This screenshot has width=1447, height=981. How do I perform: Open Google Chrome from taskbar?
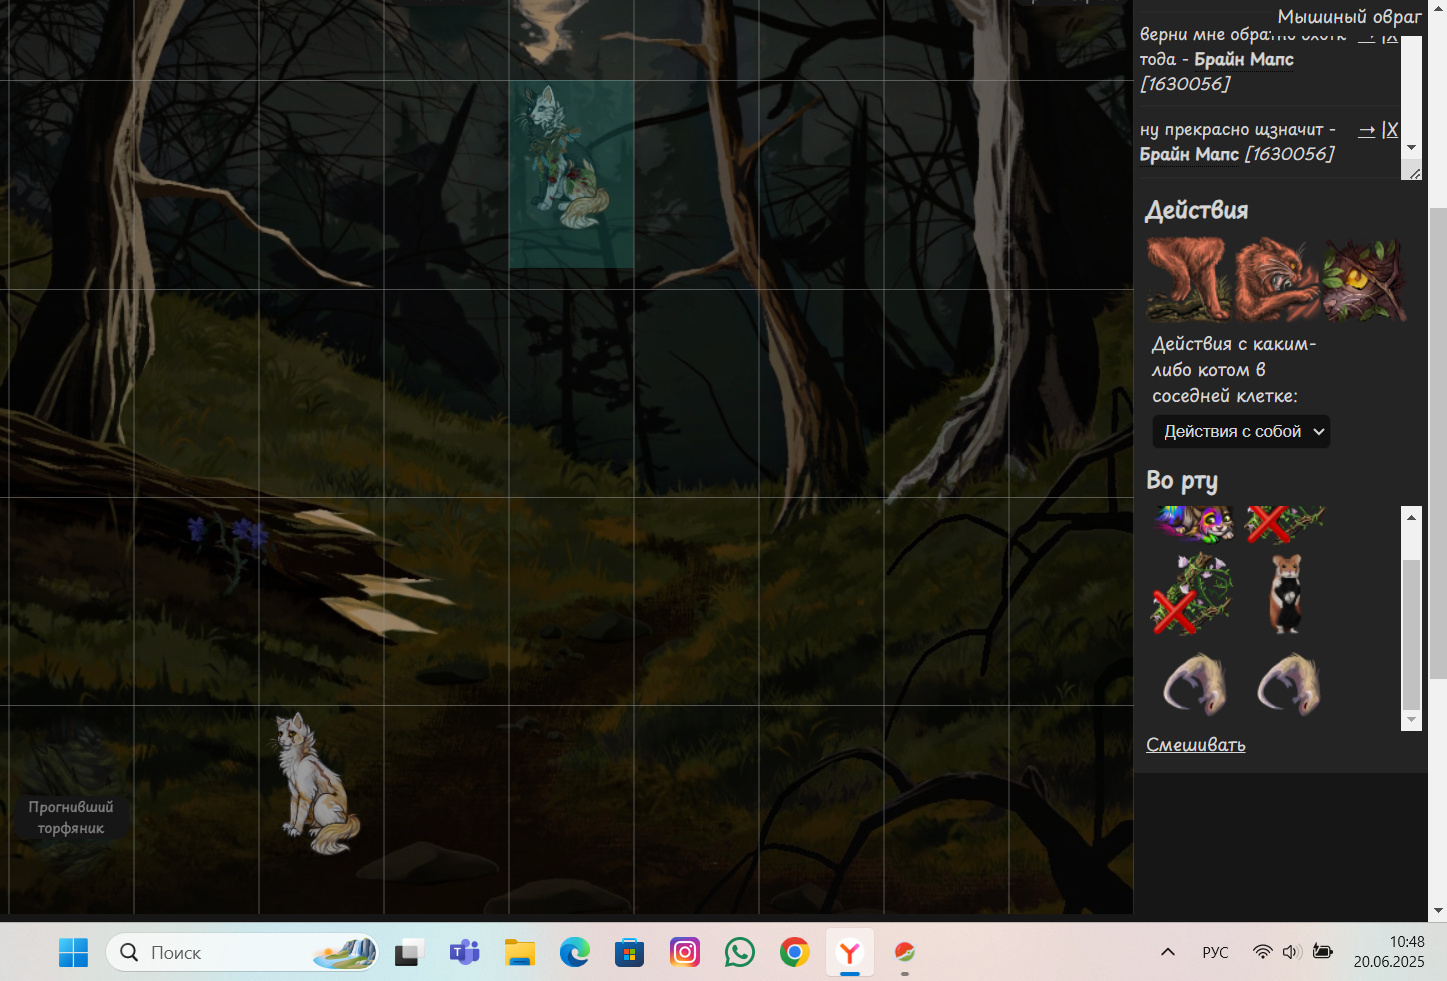pyautogui.click(x=795, y=952)
